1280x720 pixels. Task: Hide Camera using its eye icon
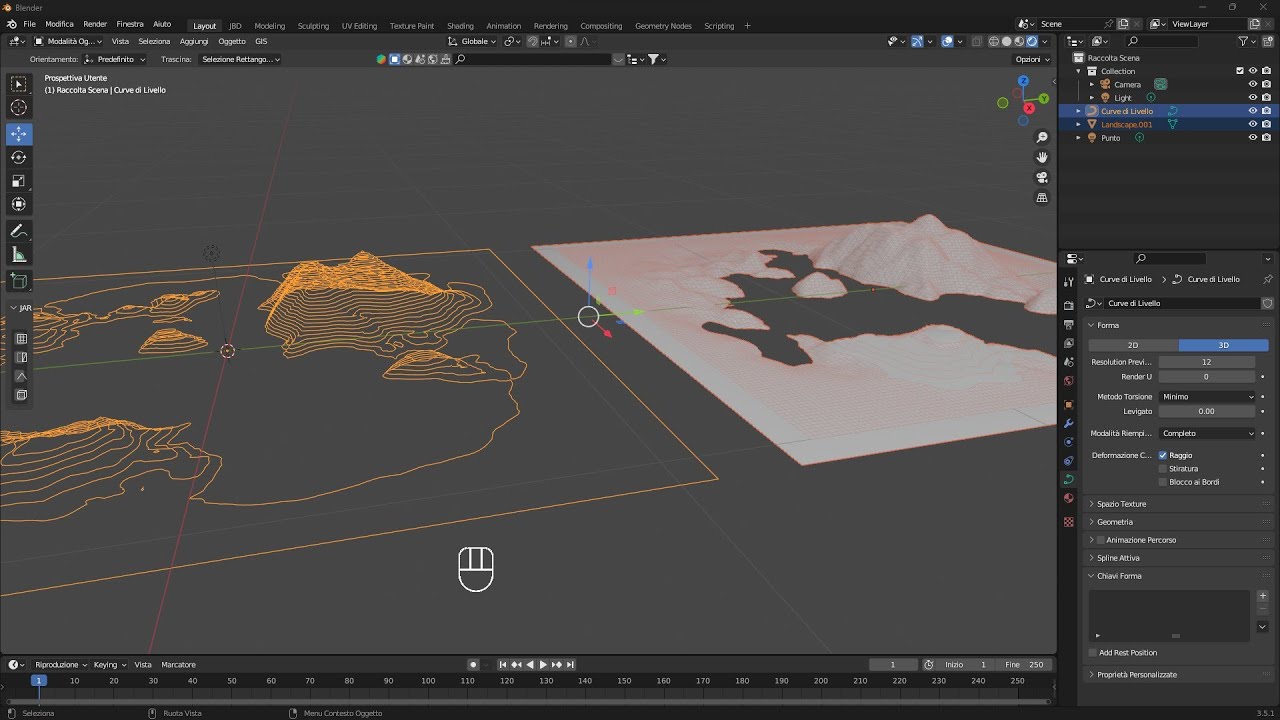click(1252, 84)
